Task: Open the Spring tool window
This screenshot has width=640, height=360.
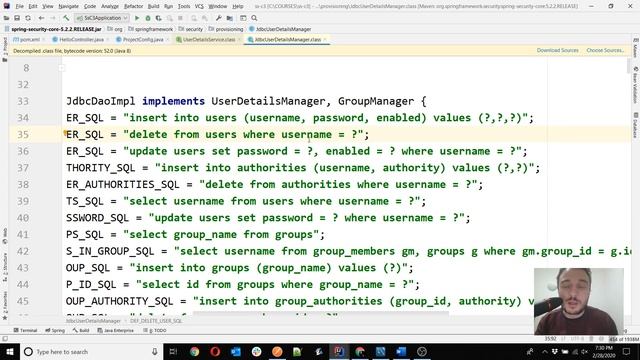Action: 55,330
